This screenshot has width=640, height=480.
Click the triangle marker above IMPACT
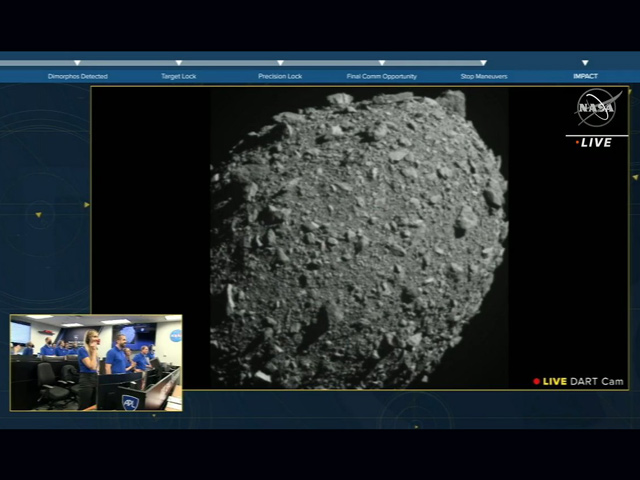[585, 63]
